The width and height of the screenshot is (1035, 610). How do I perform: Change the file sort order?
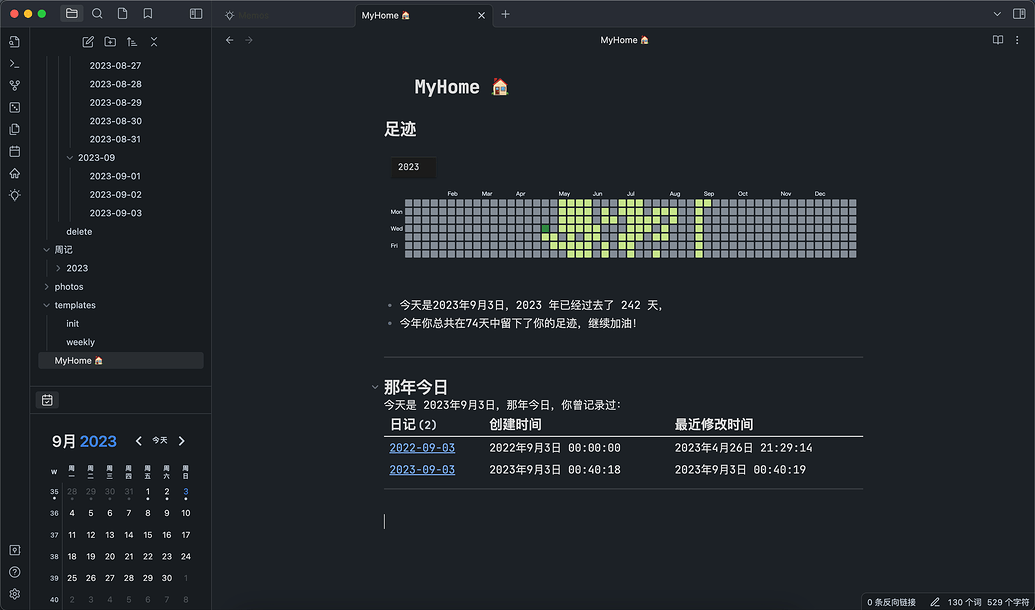point(131,41)
